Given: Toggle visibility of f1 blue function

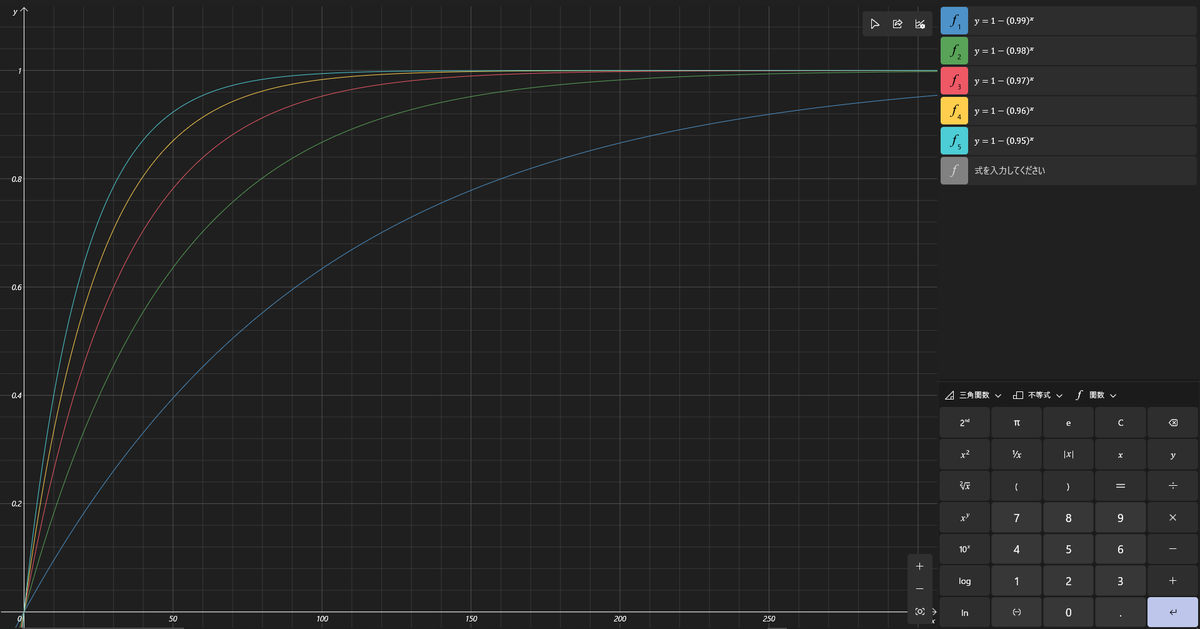Looking at the screenshot, I should click(954, 21).
